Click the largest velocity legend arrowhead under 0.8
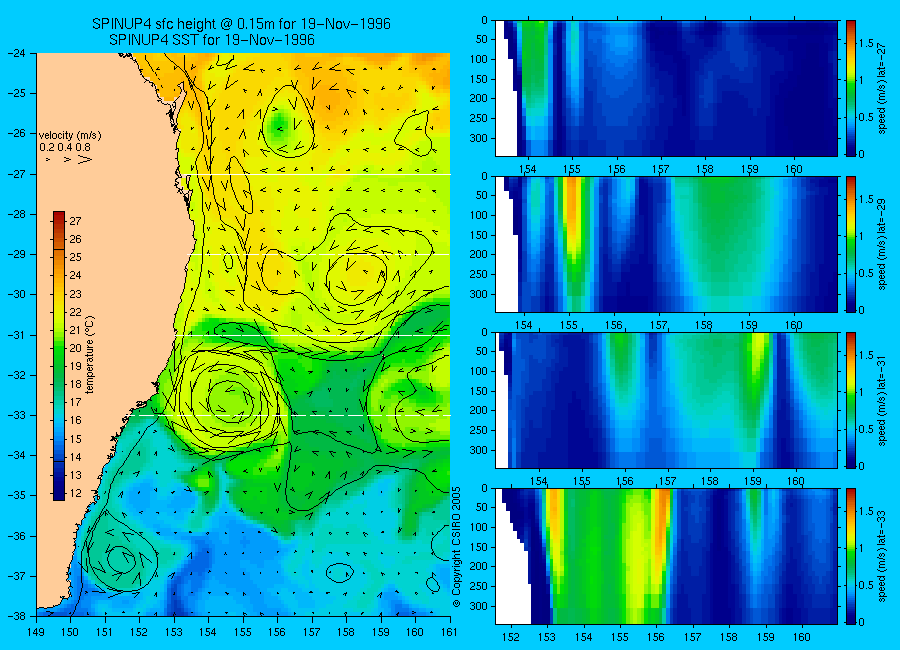 pos(85,159)
